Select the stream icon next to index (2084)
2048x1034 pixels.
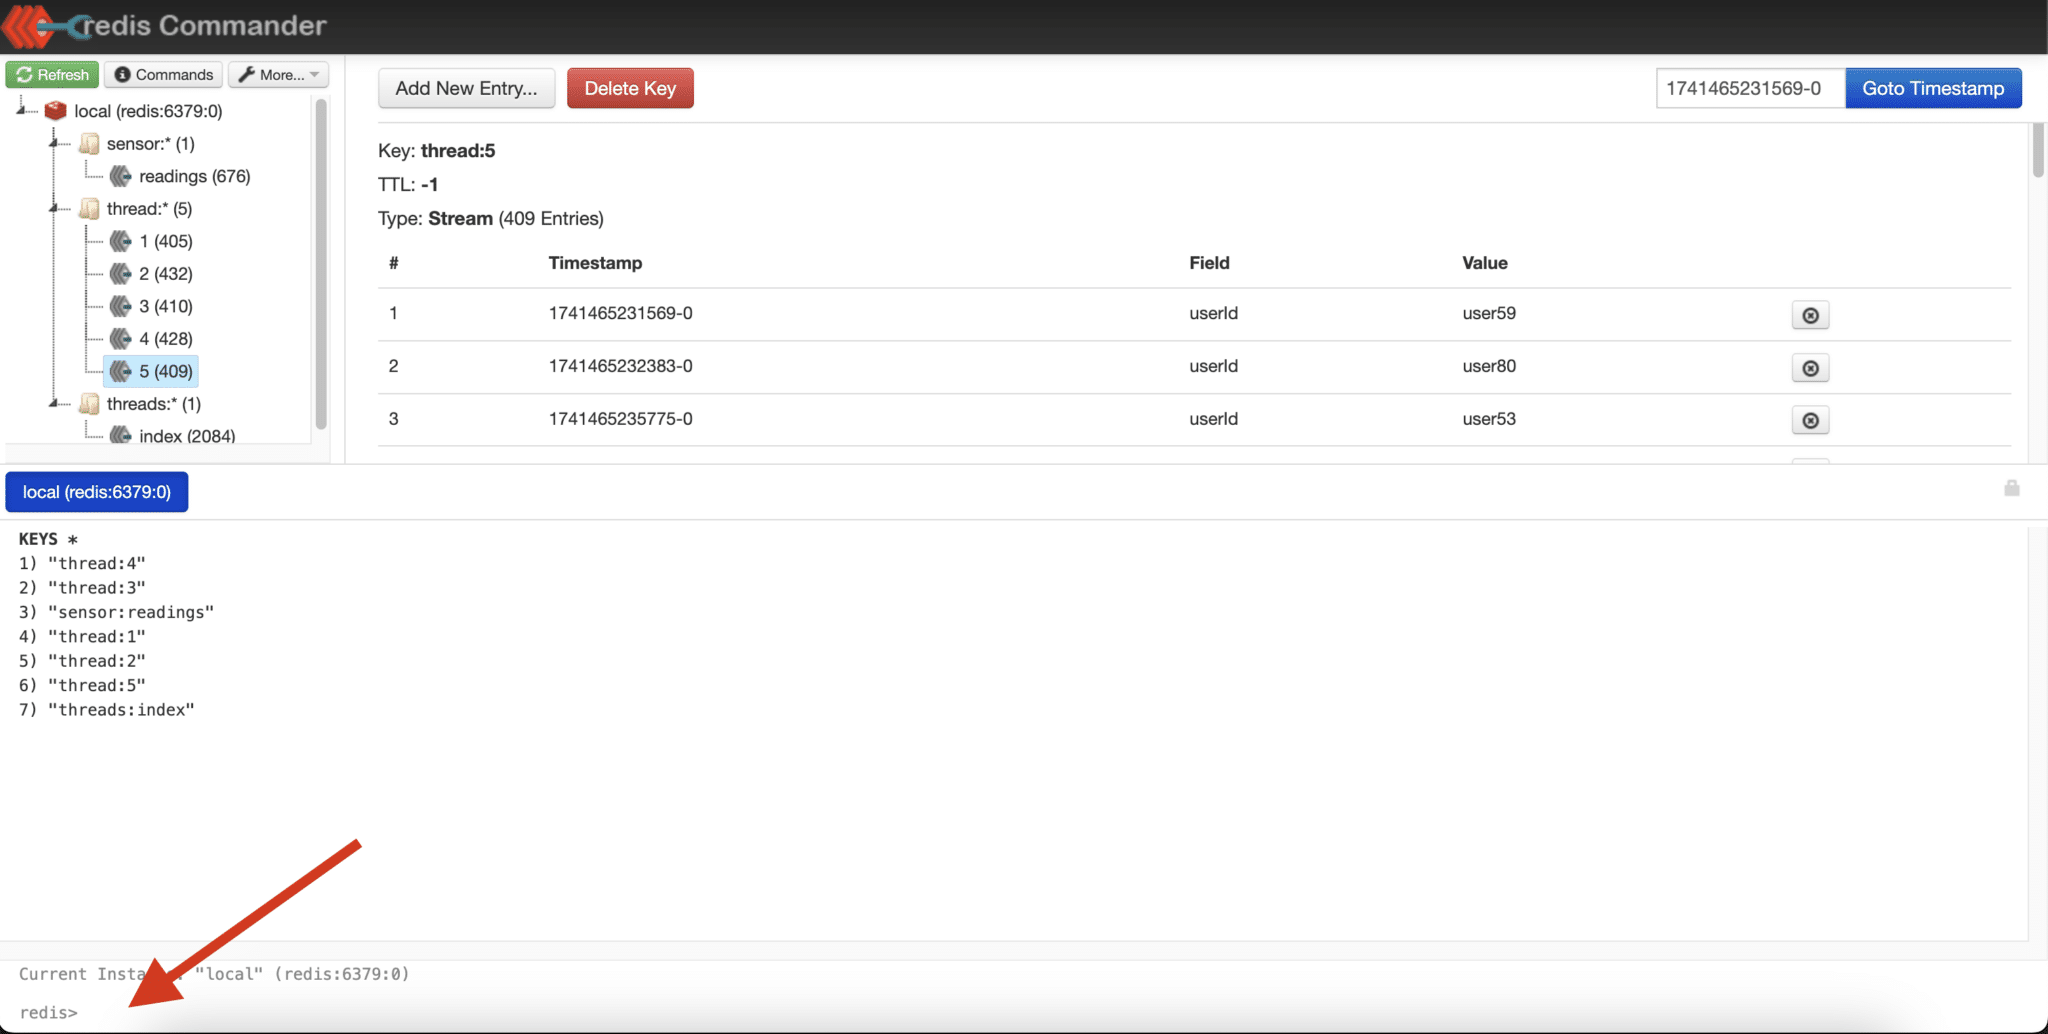[121, 435]
